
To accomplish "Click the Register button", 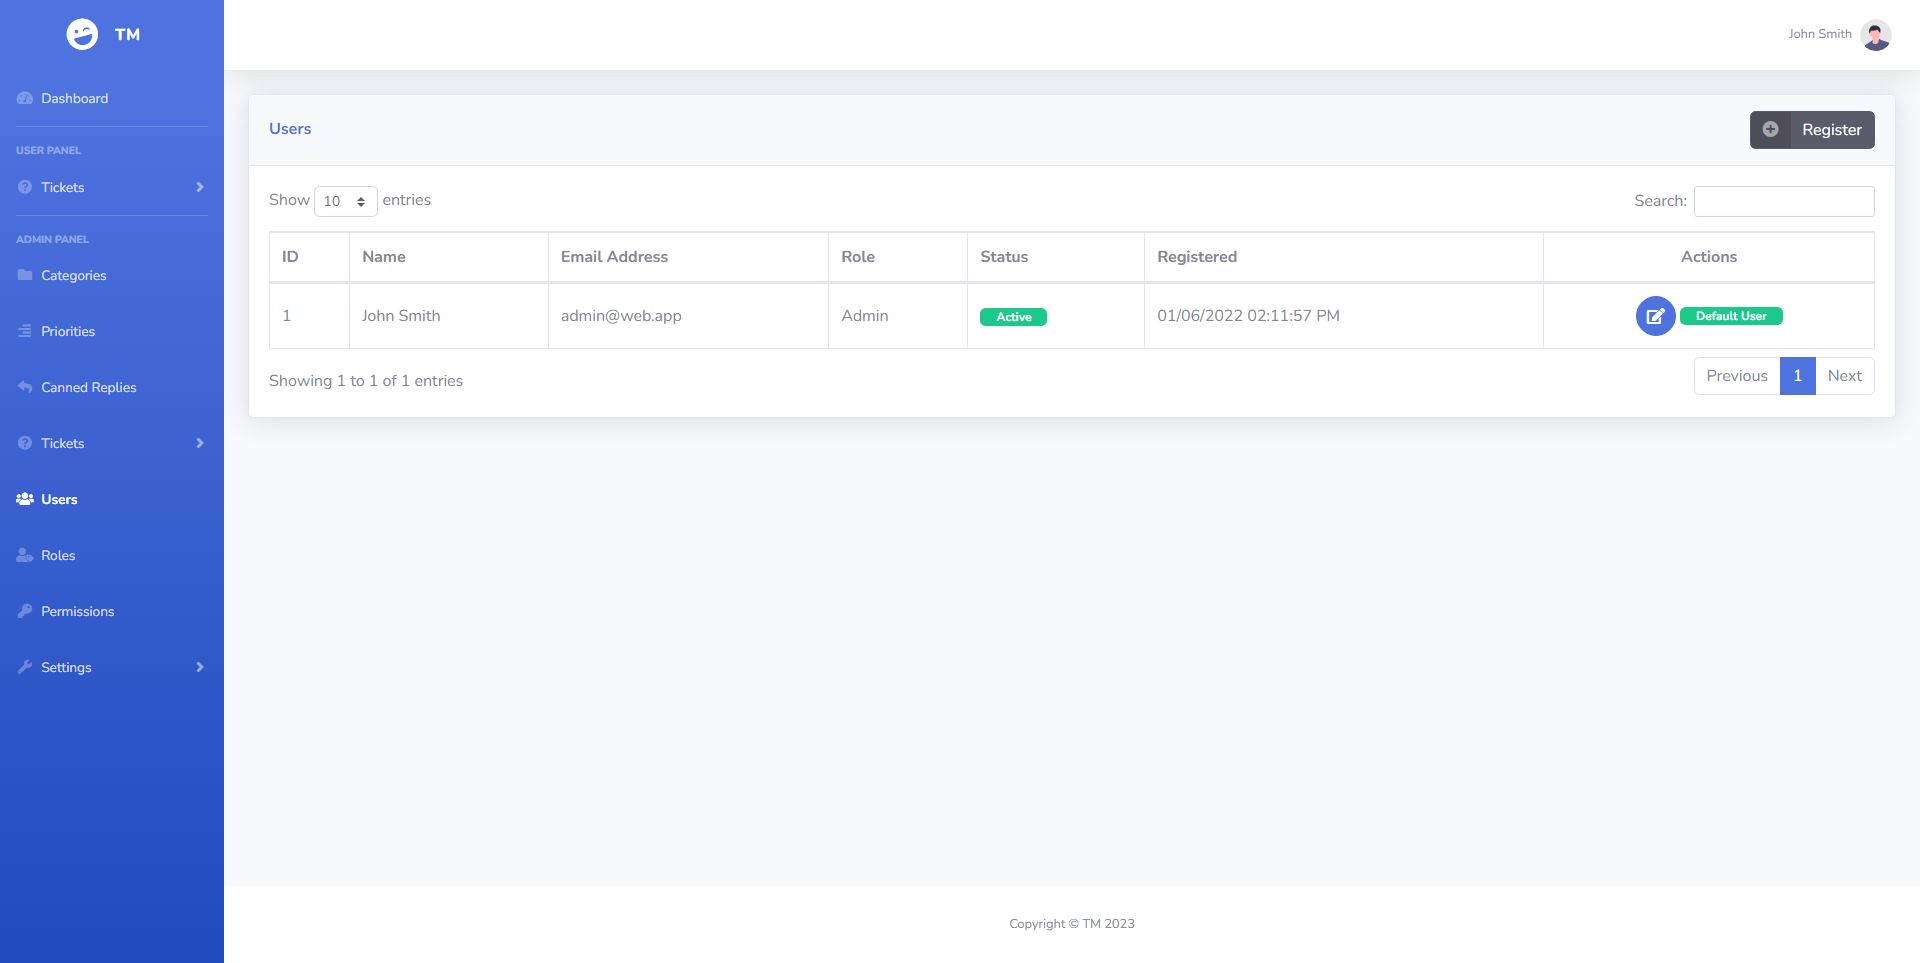I will [x=1812, y=130].
